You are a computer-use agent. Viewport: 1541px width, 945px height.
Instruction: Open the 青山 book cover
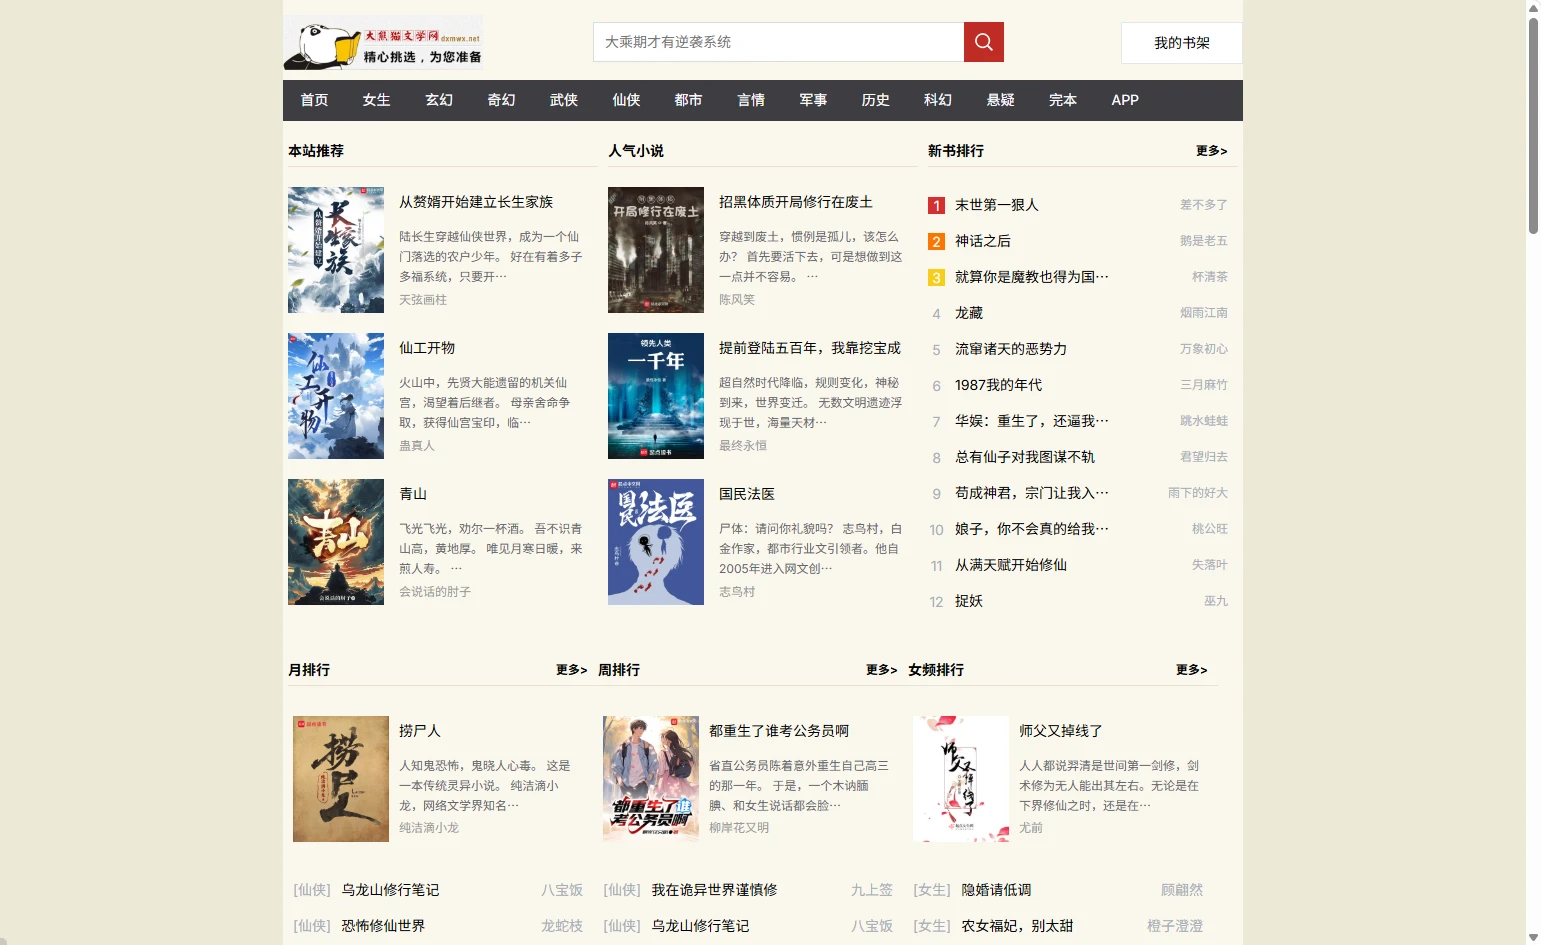[336, 542]
